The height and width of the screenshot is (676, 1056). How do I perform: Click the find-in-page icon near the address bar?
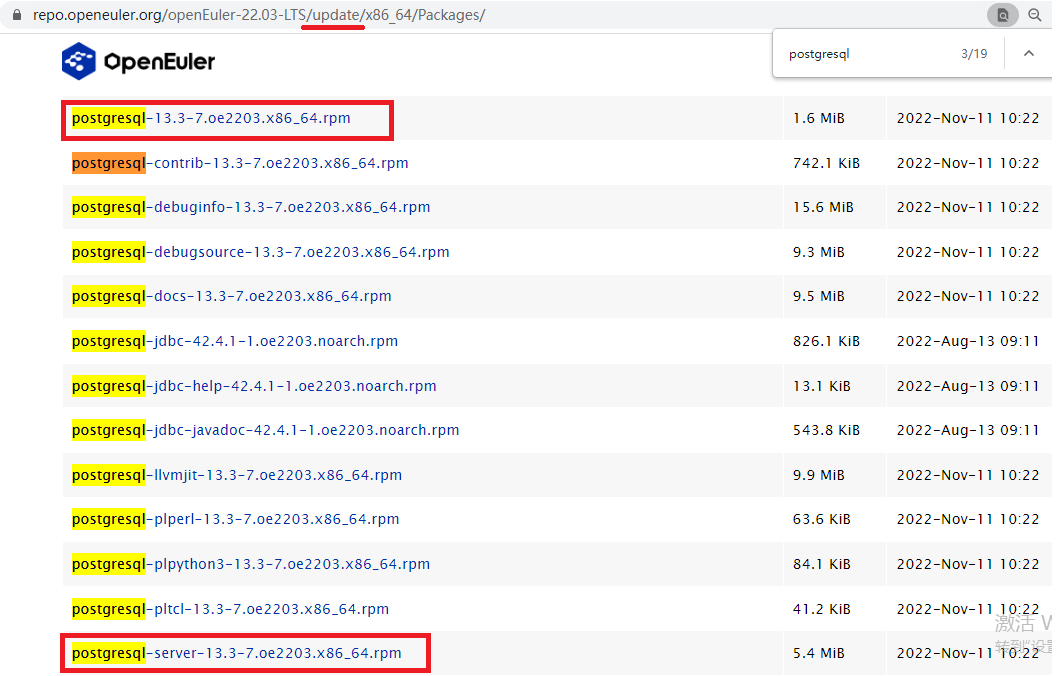pos(1002,15)
